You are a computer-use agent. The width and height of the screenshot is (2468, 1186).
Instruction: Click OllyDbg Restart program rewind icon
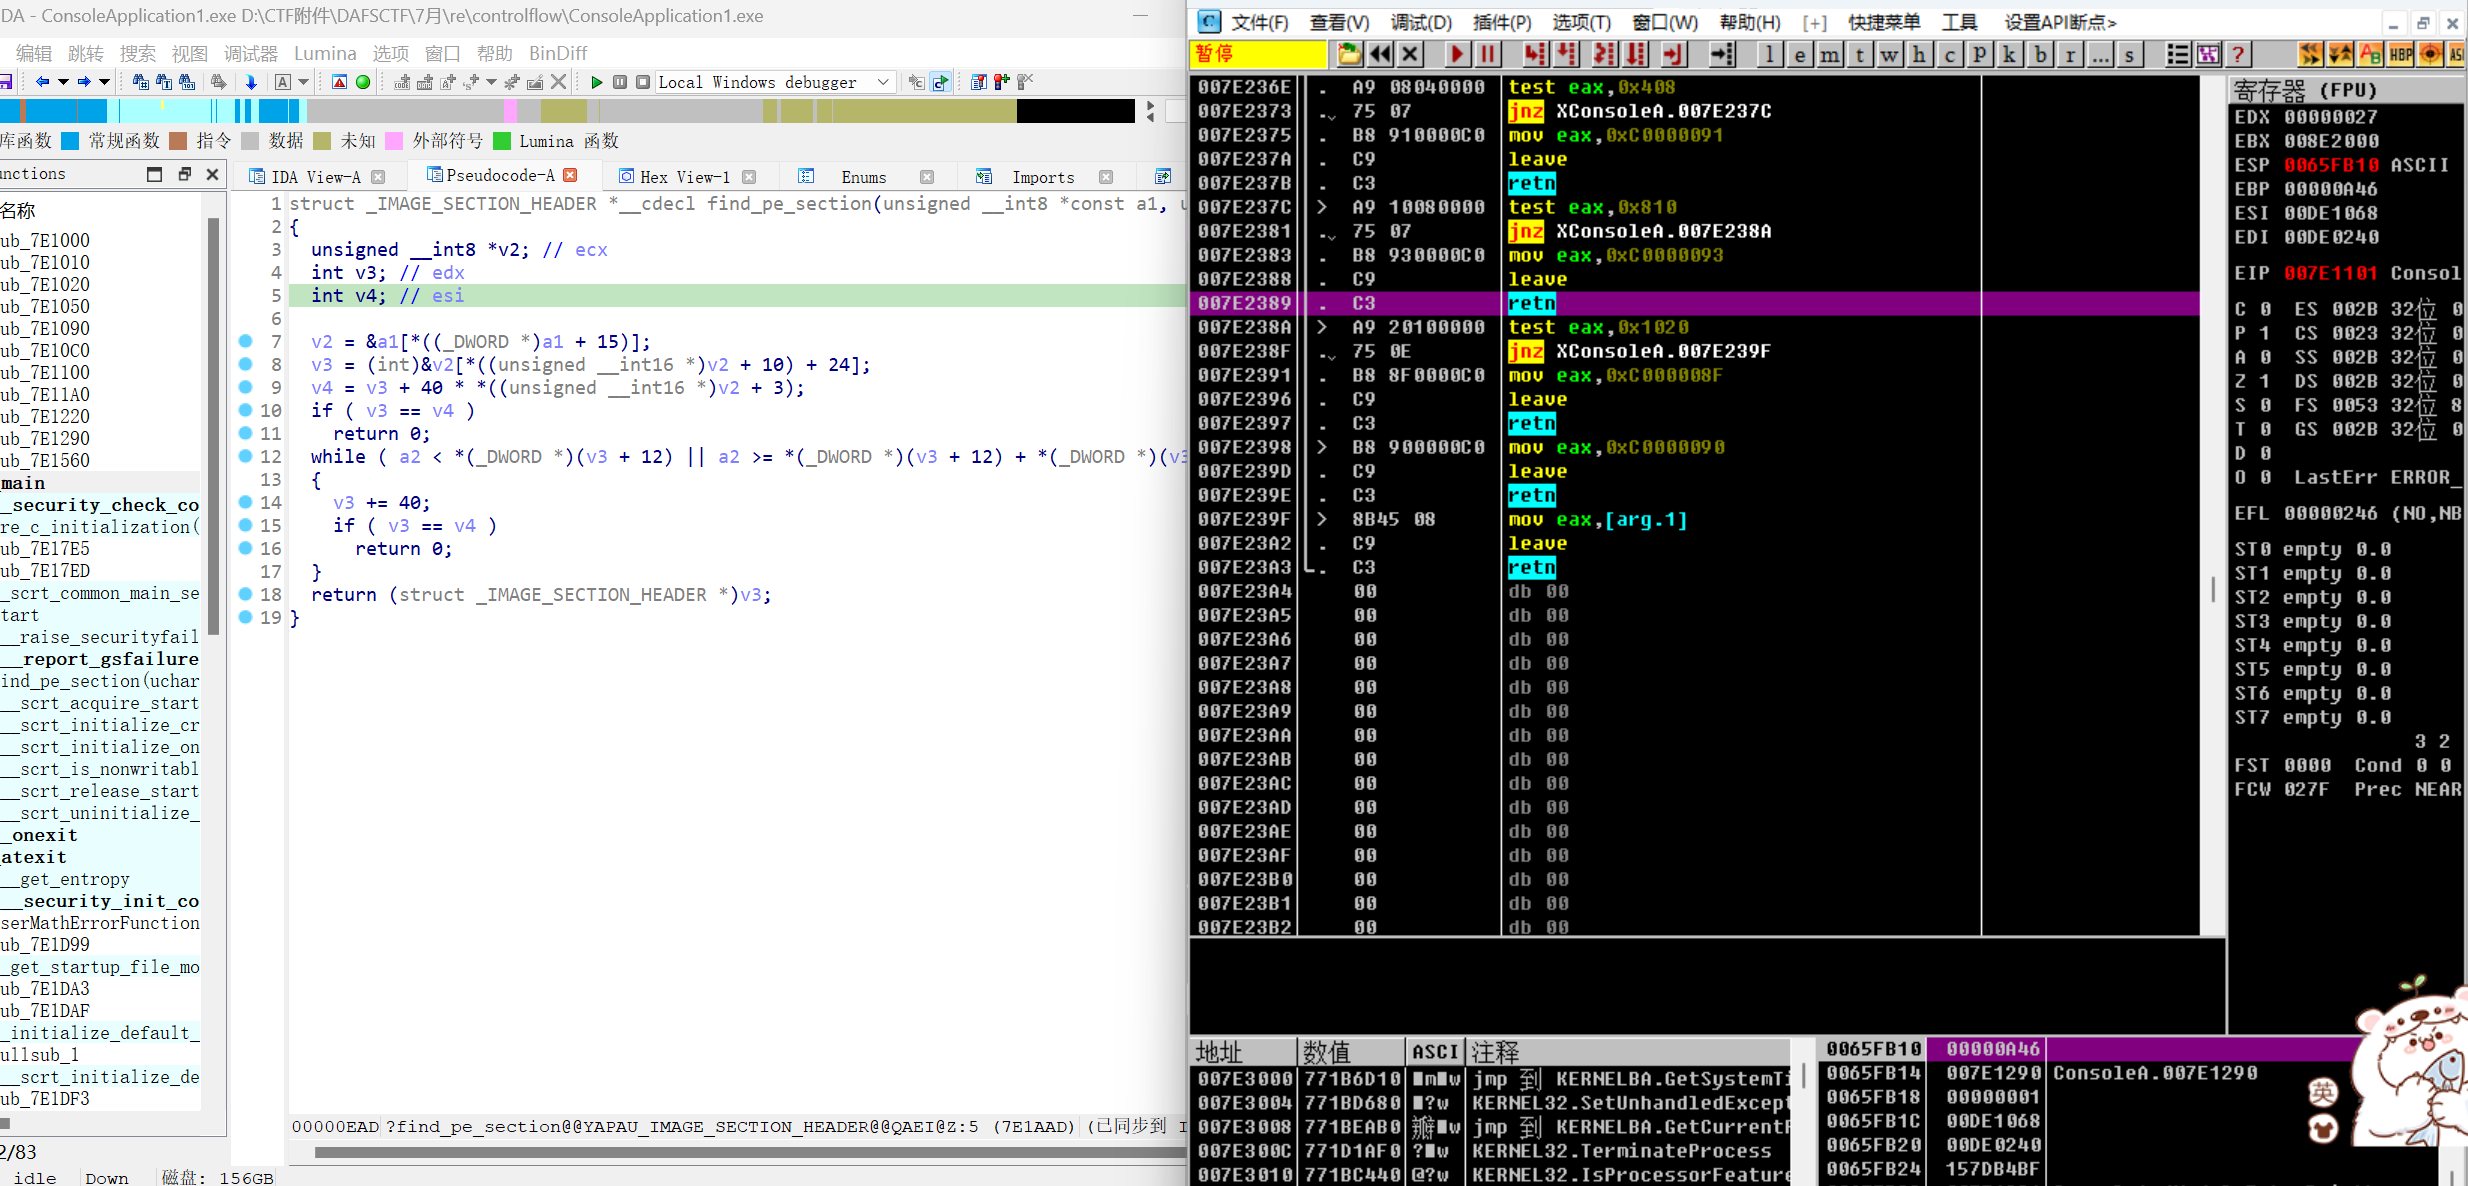tap(1380, 54)
